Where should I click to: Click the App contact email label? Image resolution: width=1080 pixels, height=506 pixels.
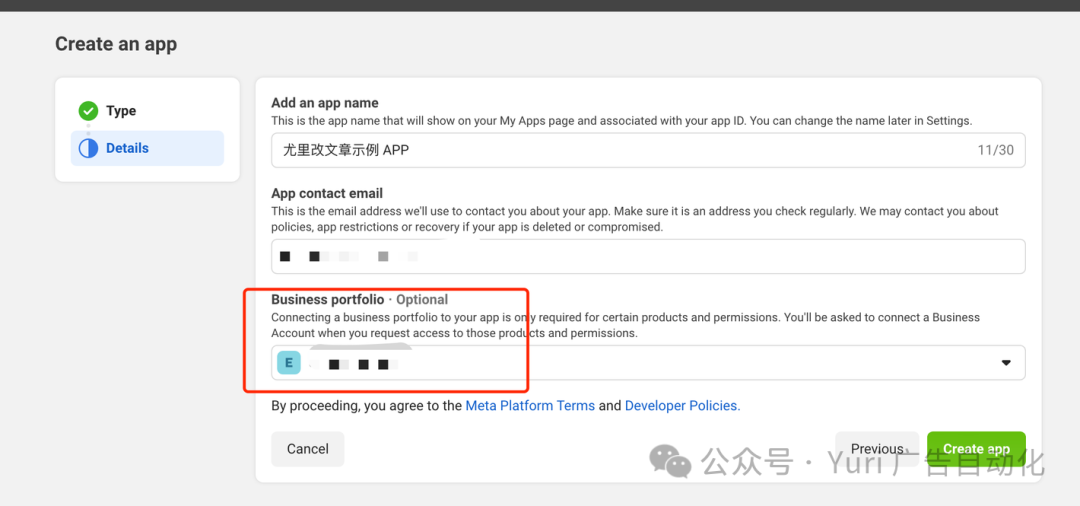327,193
